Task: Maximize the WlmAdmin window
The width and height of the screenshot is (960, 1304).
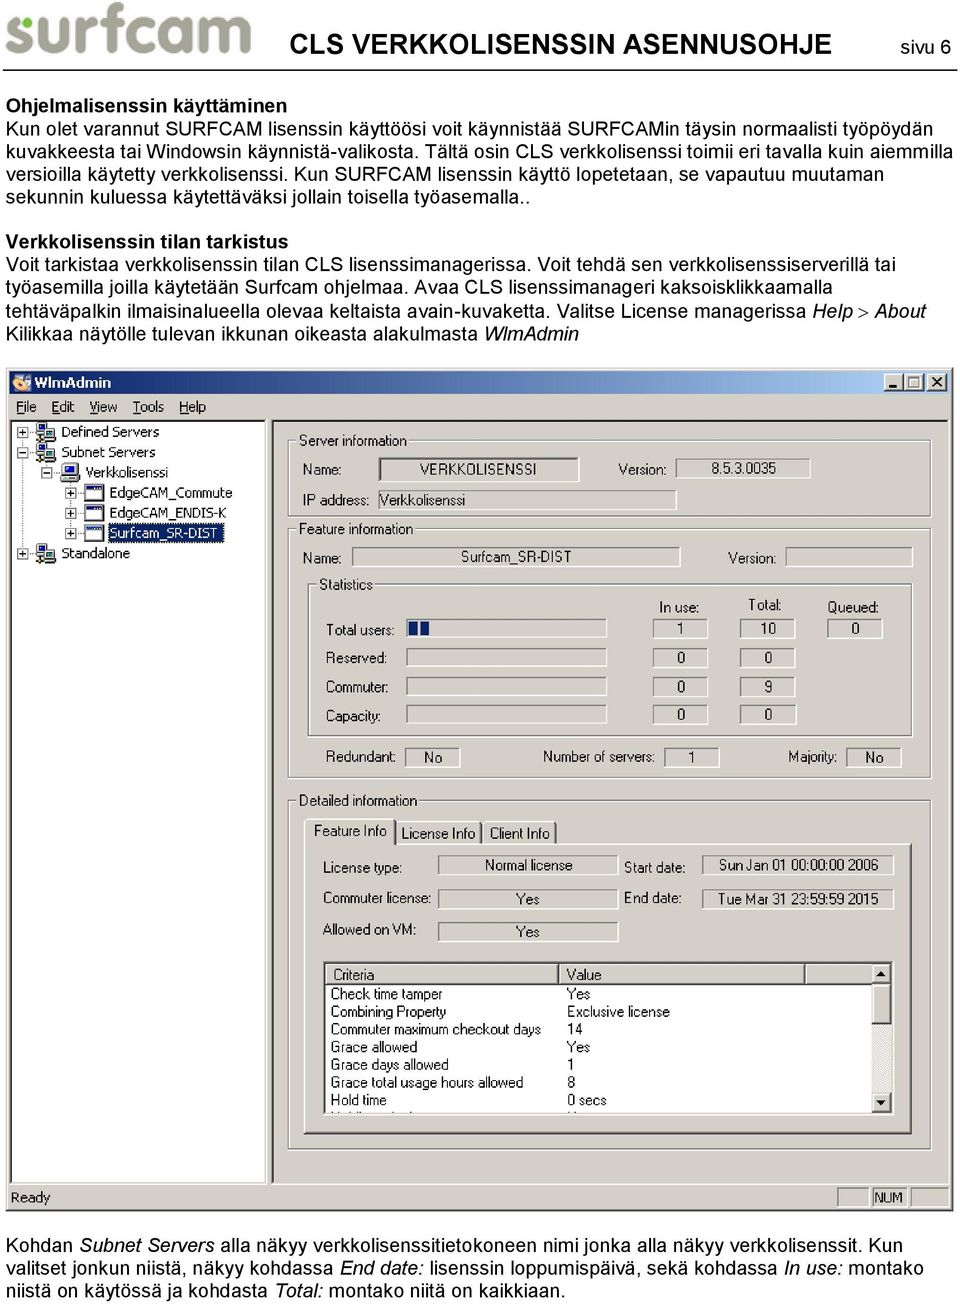Action: [913, 382]
